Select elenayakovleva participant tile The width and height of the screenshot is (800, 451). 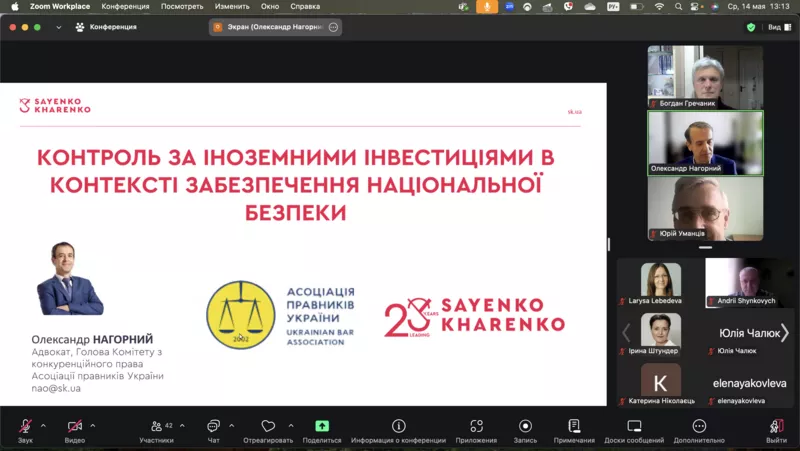pos(749,383)
